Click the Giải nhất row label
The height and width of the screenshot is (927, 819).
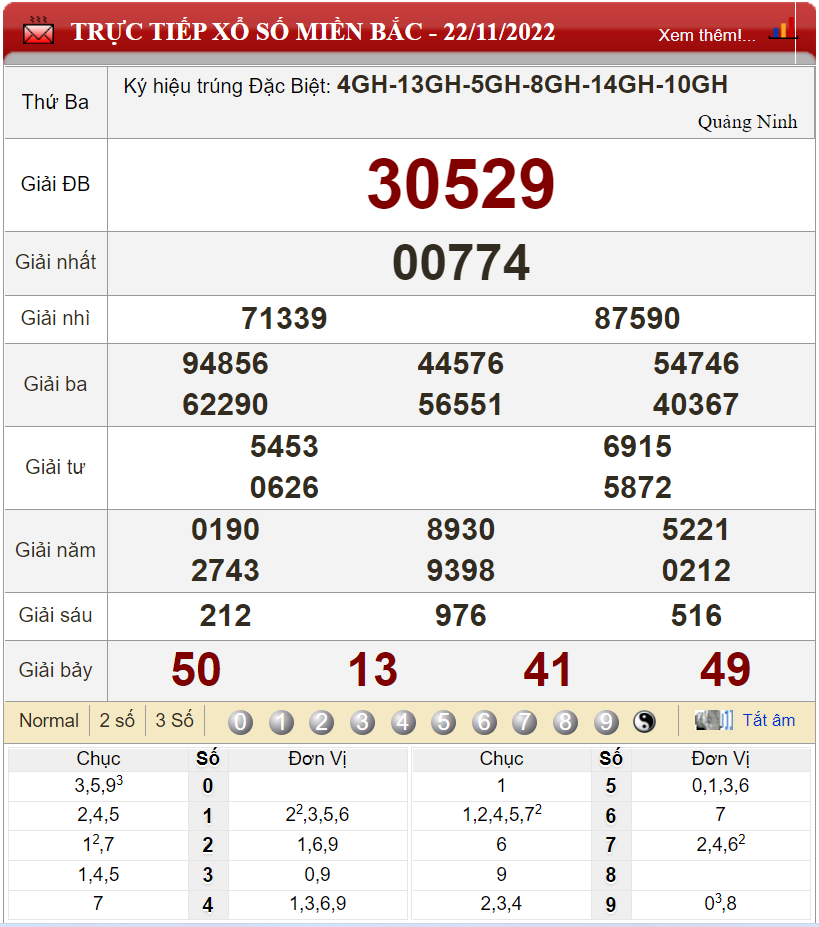(56, 262)
